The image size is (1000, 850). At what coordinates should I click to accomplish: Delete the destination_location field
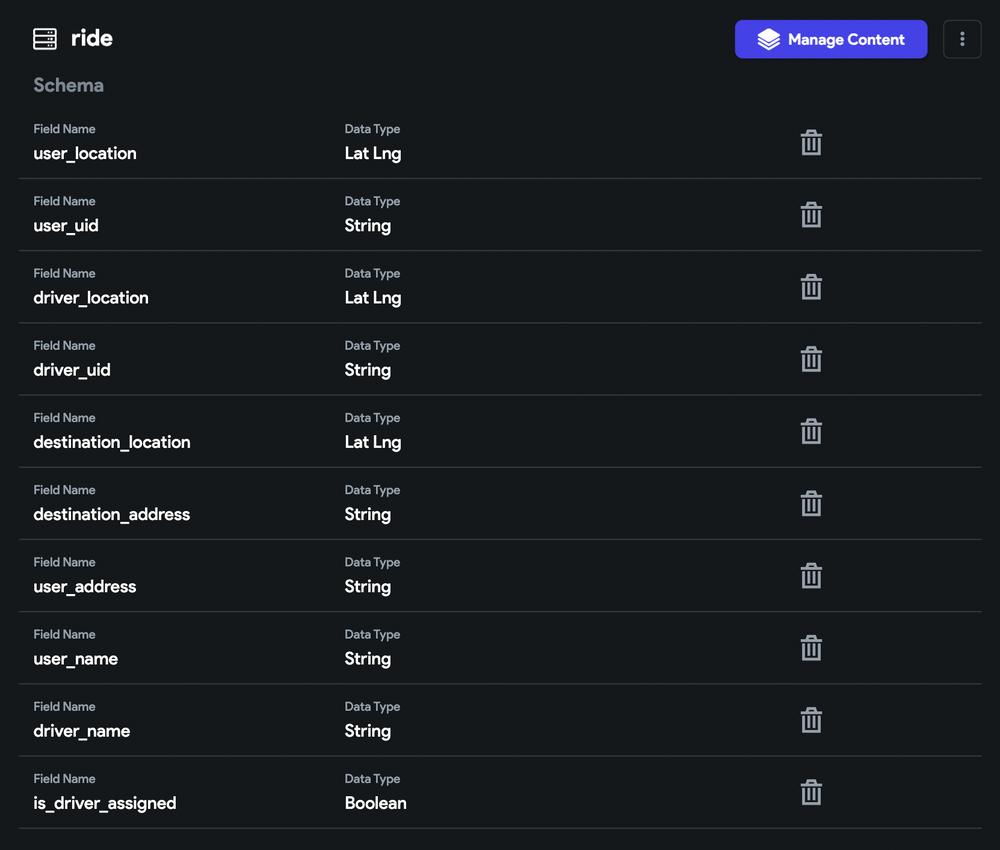[811, 431]
